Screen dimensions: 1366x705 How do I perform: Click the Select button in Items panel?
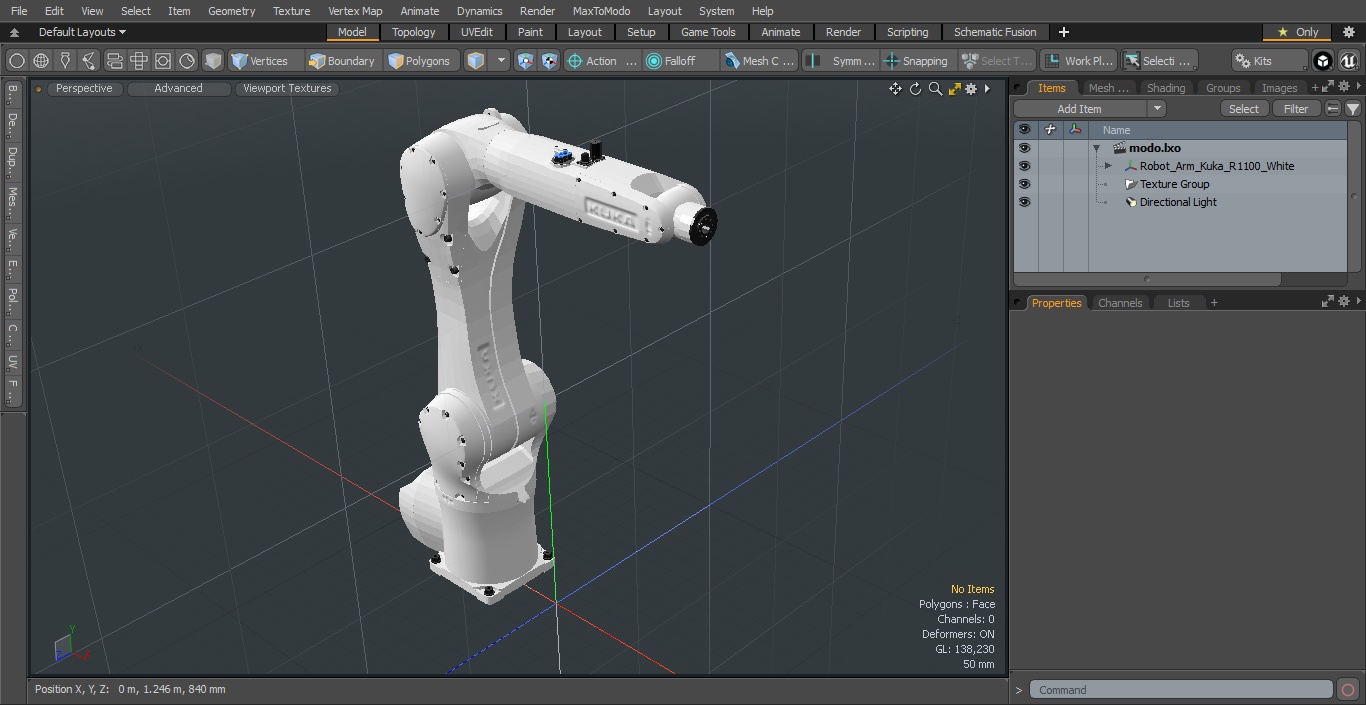point(1244,109)
